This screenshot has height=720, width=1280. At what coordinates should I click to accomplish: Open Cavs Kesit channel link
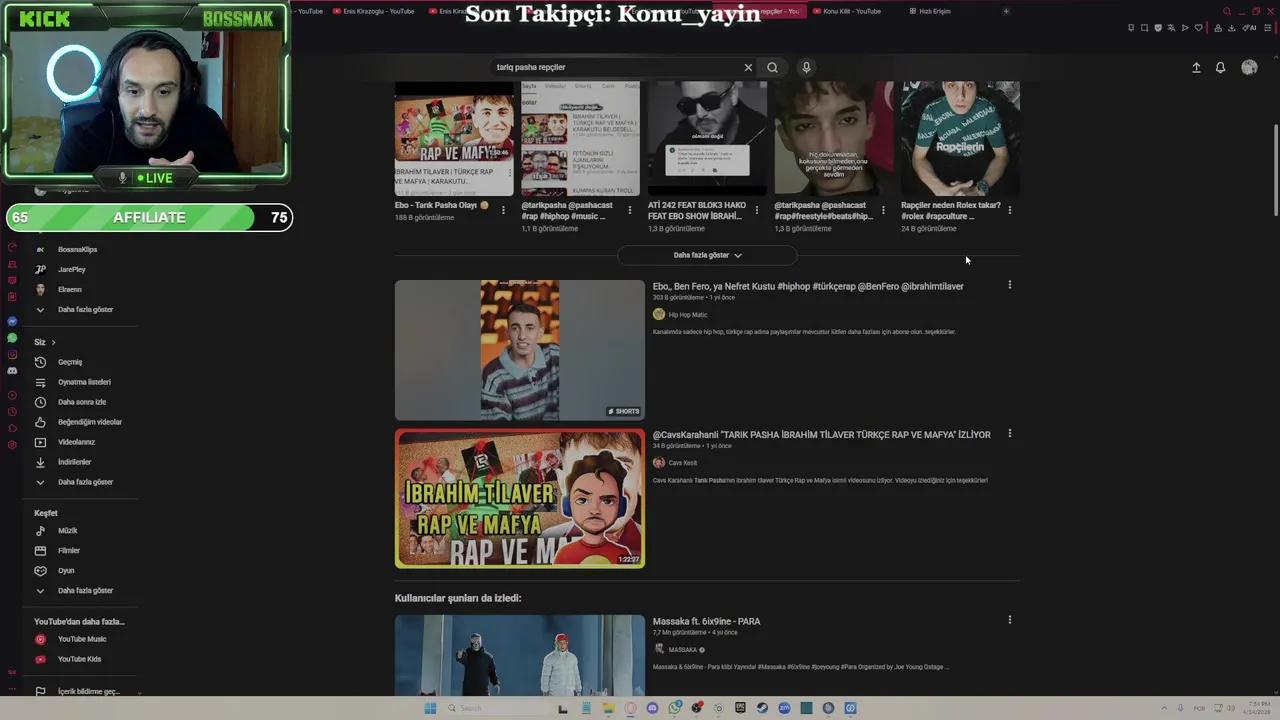pos(682,463)
